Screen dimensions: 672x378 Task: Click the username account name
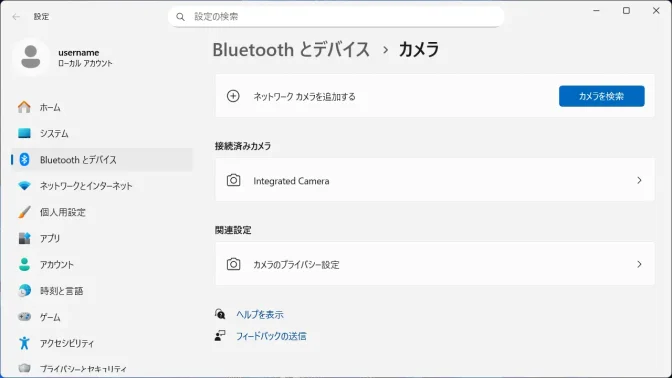tap(79, 52)
